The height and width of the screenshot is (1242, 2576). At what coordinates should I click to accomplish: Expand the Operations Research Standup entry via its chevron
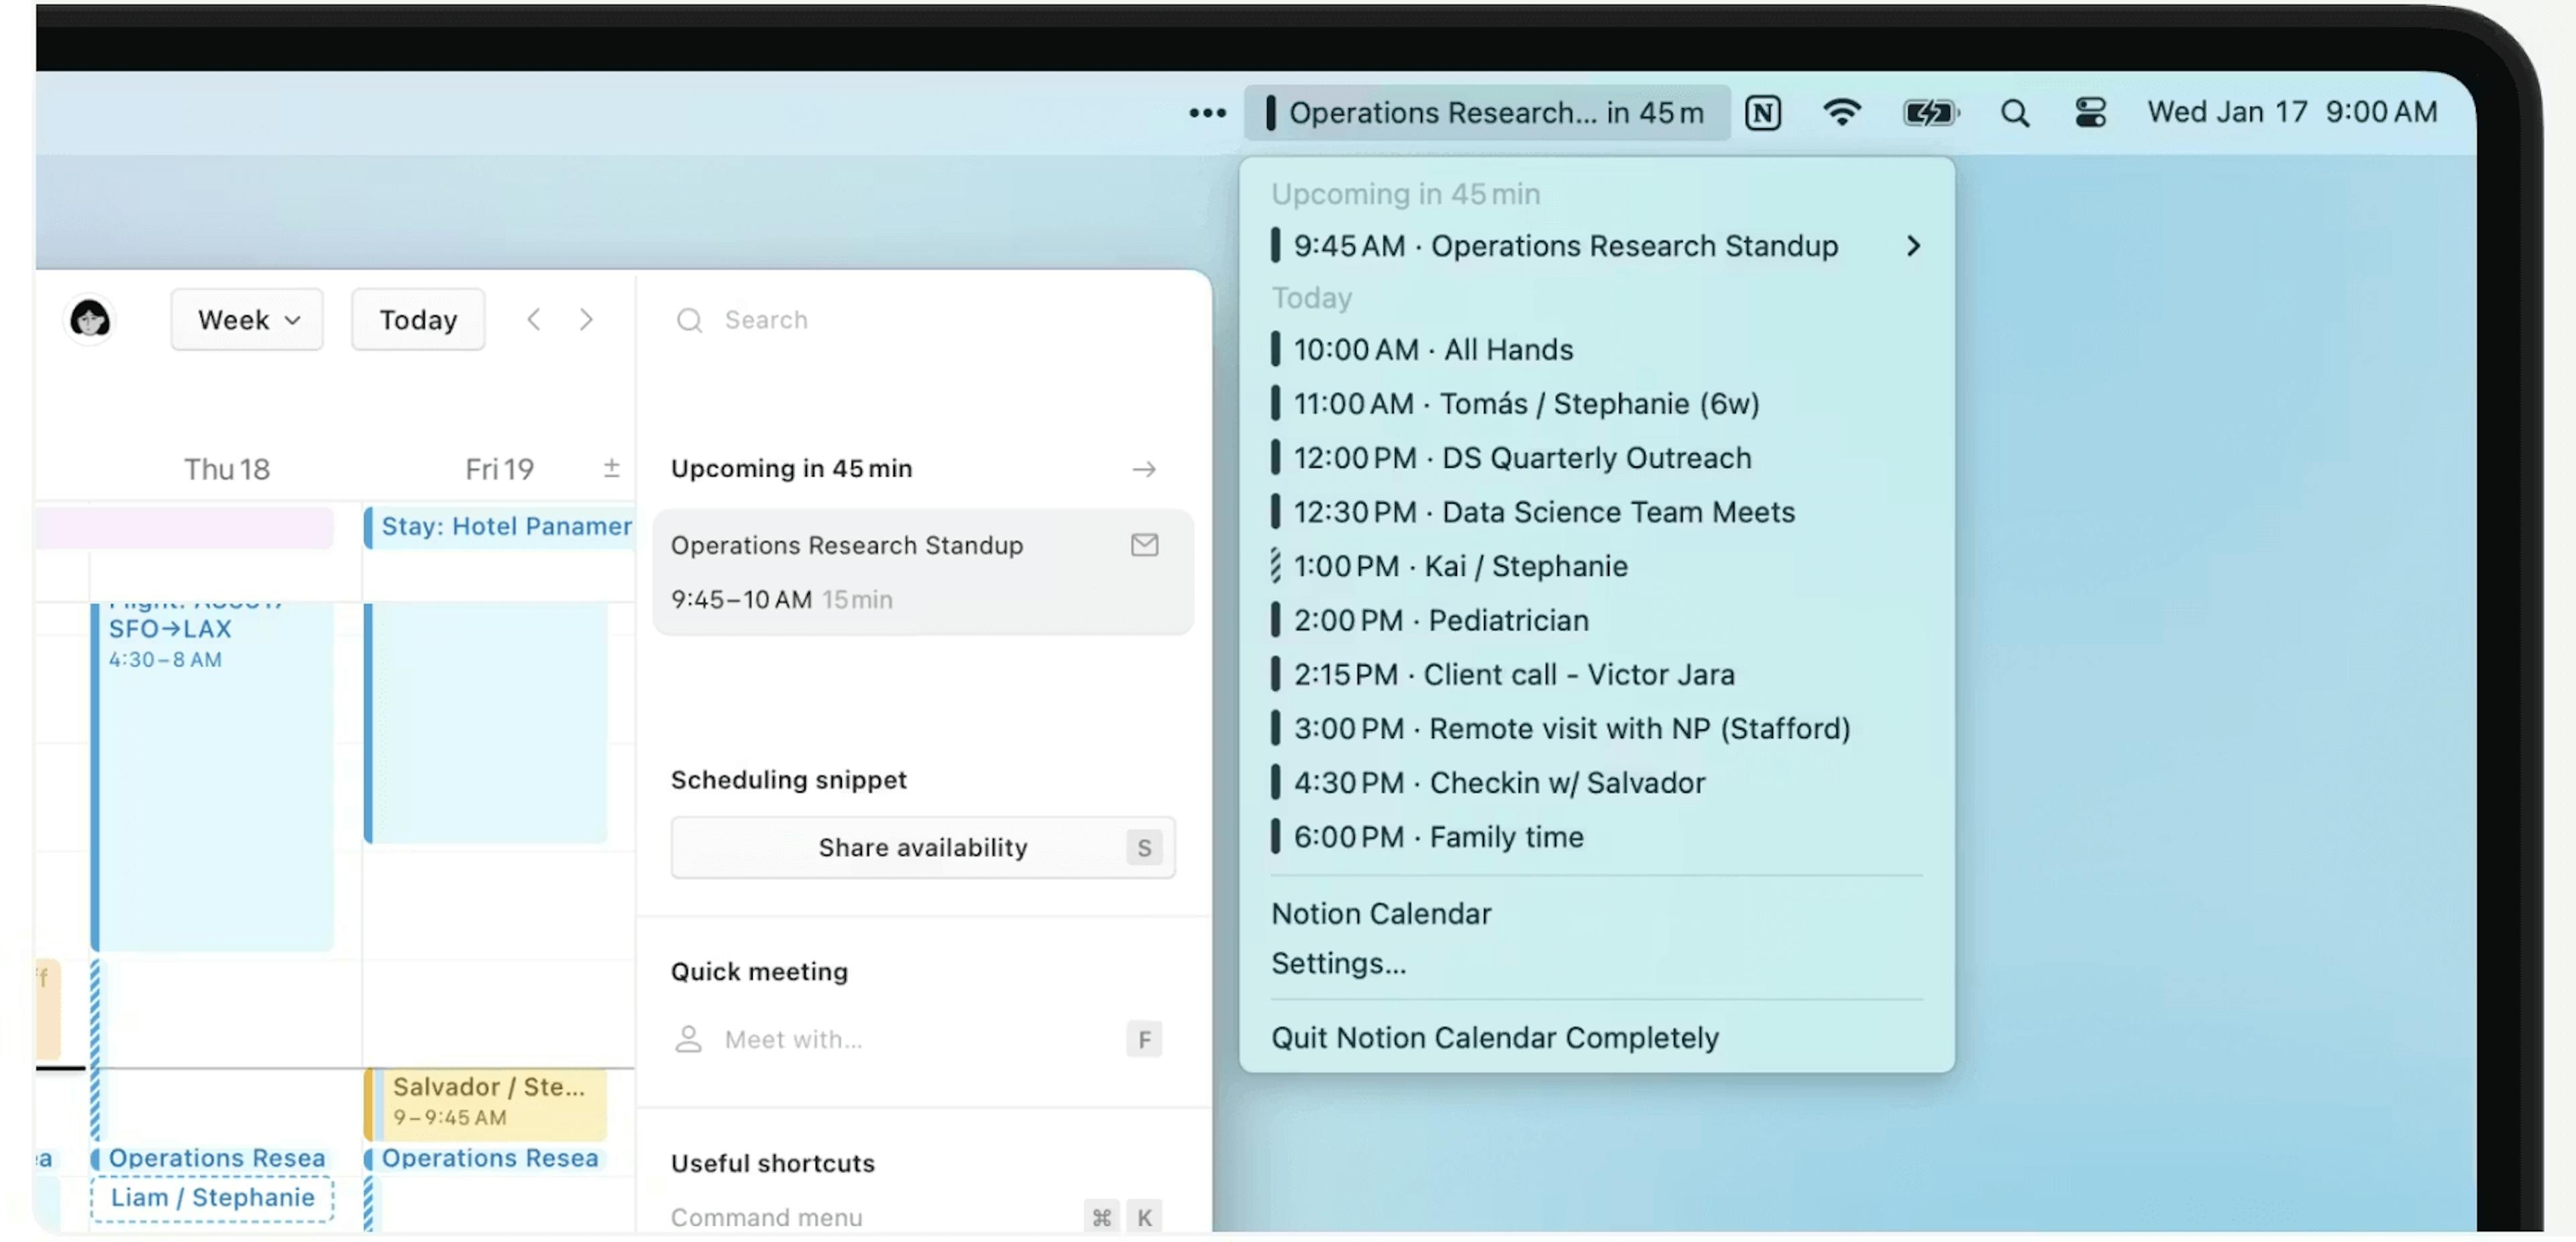pos(1913,246)
